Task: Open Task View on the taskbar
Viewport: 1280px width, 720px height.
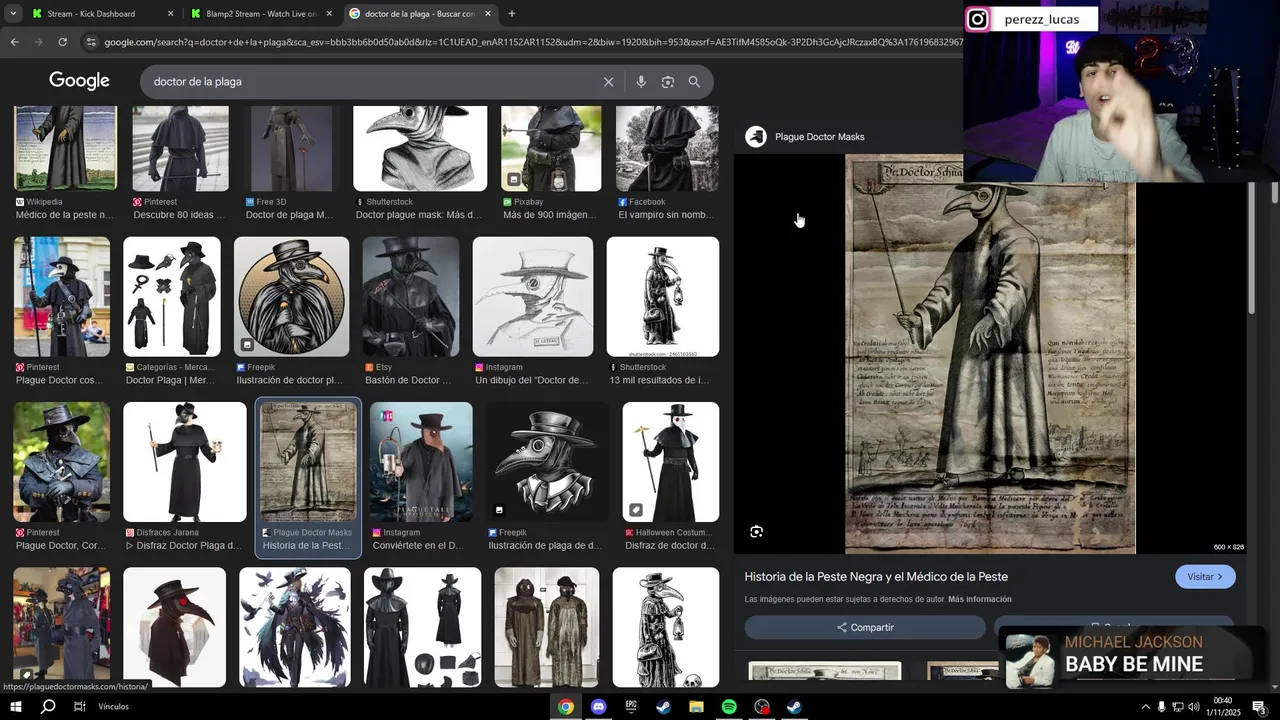Action: pyautogui.click(x=80, y=707)
